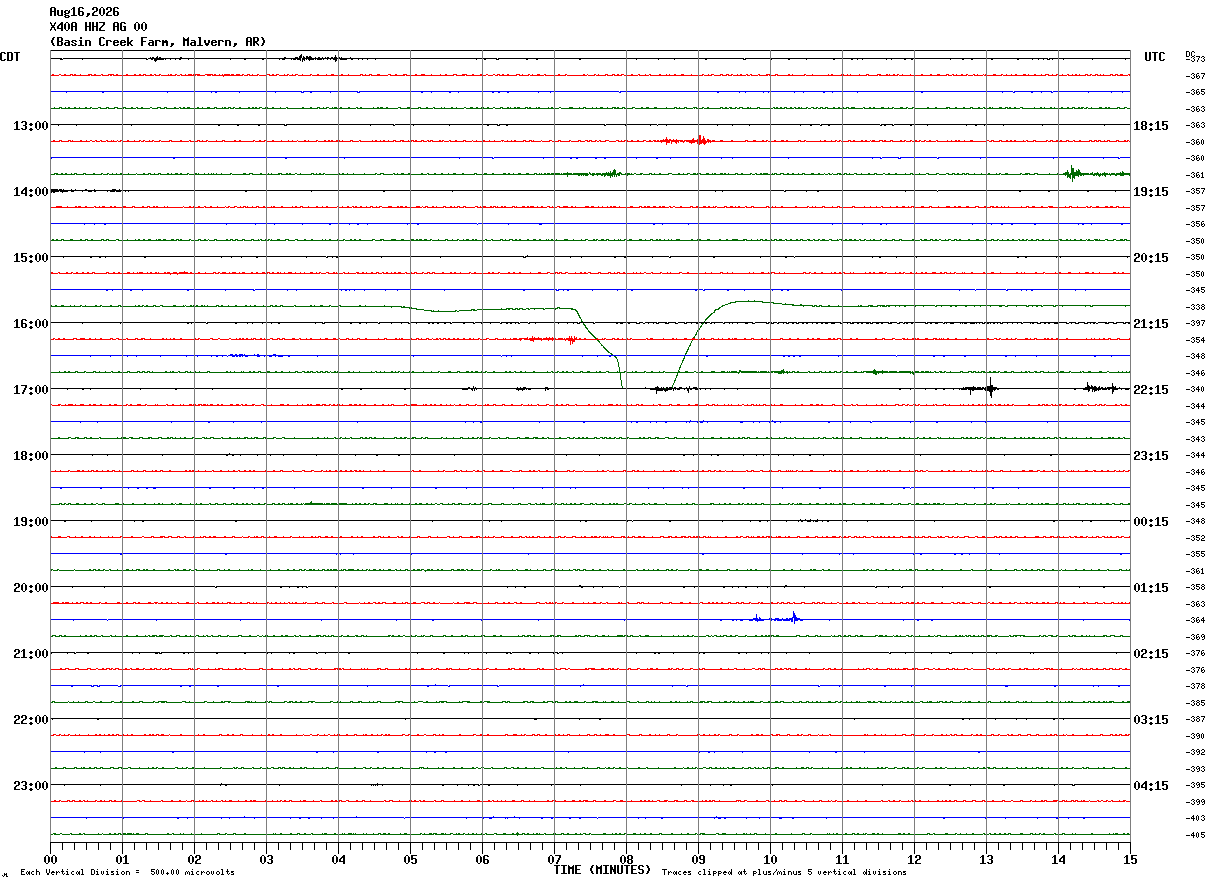Click the UTC timezone label

tap(1155, 57)
